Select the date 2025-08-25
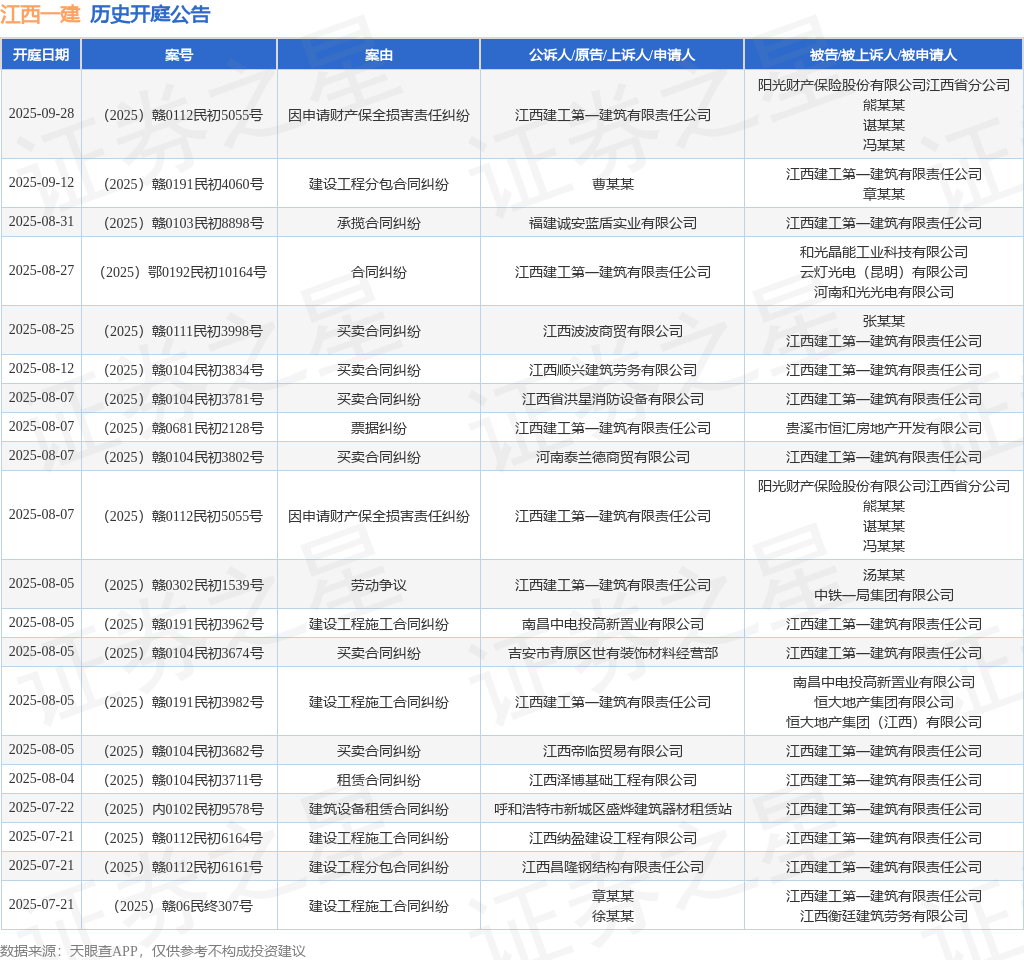Image resolution: width=1024 pixels, height=960 pixels. pyautogui.click(x=41, y=330)
